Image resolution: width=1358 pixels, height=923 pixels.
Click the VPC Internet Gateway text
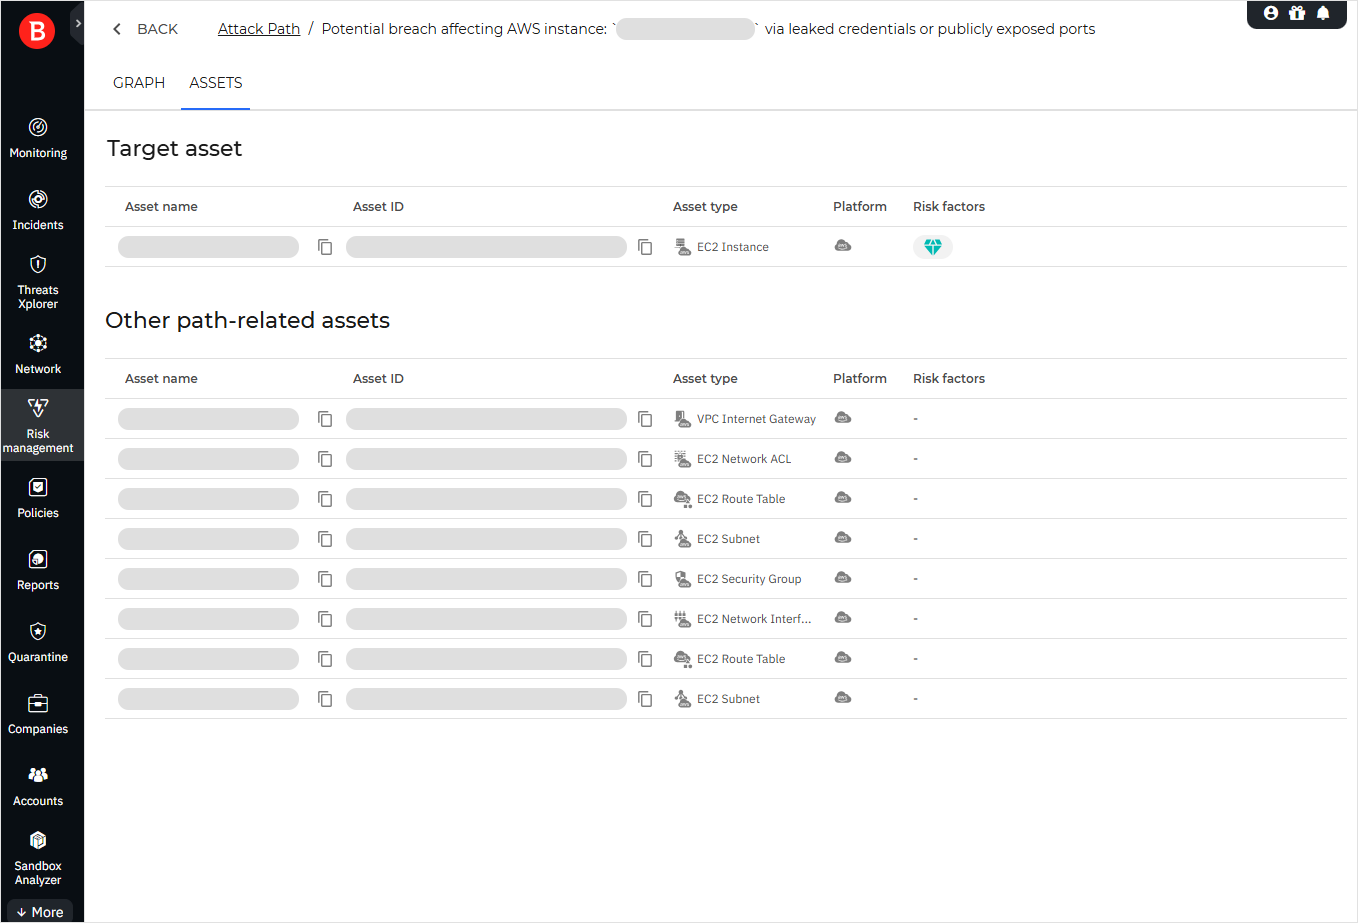click(x=756, y=419)
